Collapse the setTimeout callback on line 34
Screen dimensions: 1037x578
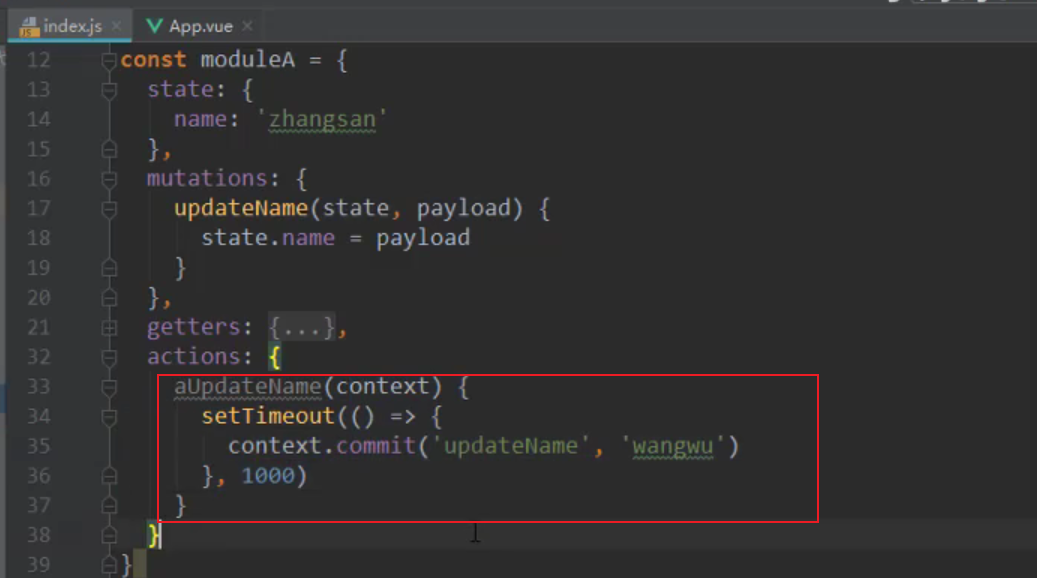[x=109, y=417]
